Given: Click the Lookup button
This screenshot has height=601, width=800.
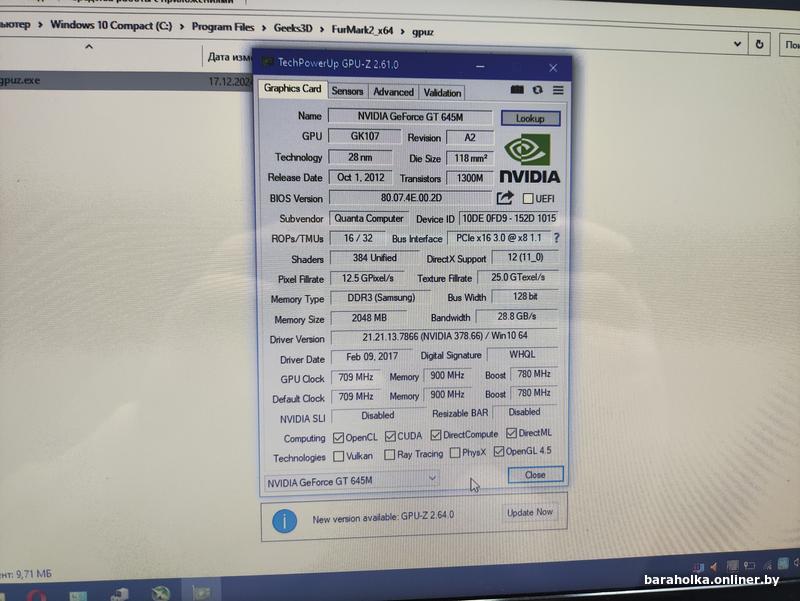Looking at the screenshot, I should point(530,118).
